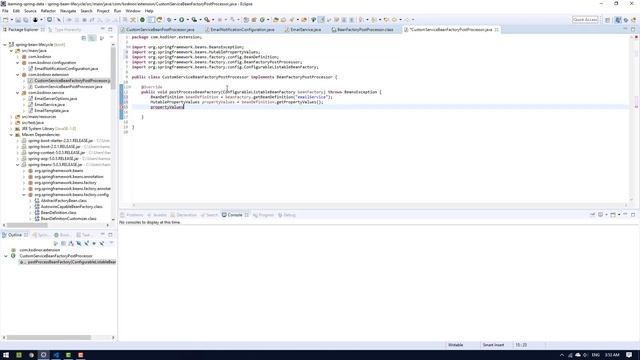Image resolution: width=640 pixels, height=360 pixels.
Task: Click Eclipse icon in Windows taskbar
Action: point(43,355)
